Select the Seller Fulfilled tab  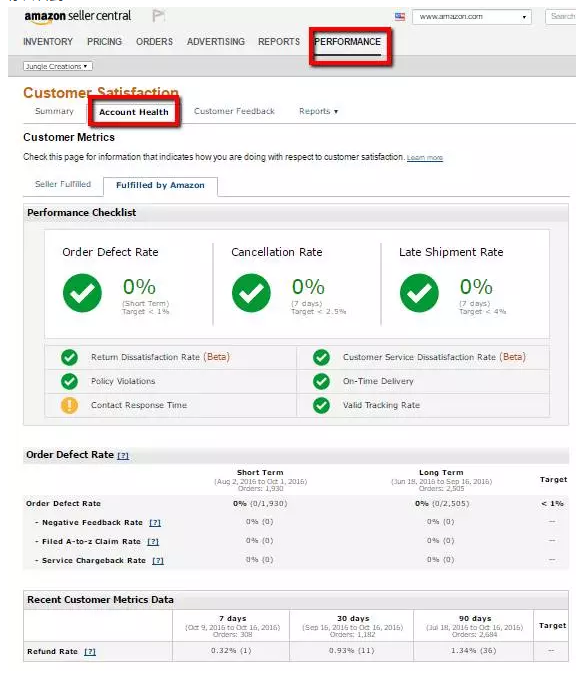(x=63, y=184)
